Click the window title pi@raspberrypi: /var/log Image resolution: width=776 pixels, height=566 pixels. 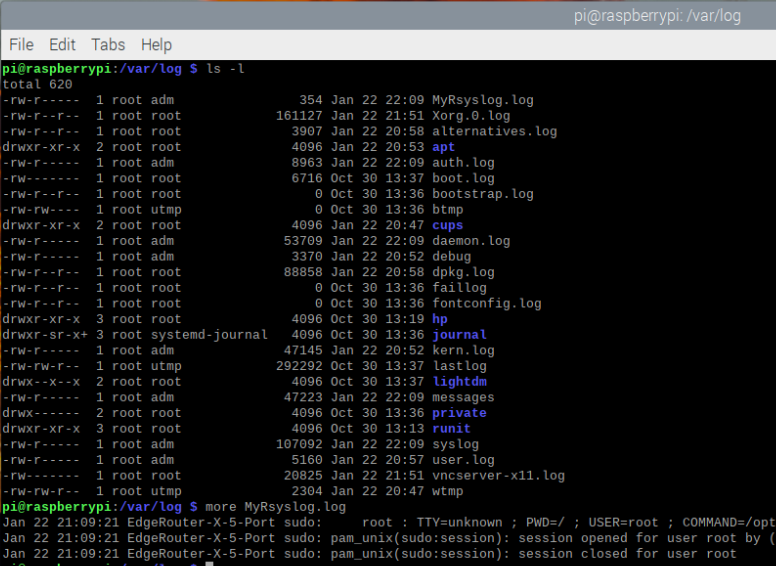tap(657, 16)
